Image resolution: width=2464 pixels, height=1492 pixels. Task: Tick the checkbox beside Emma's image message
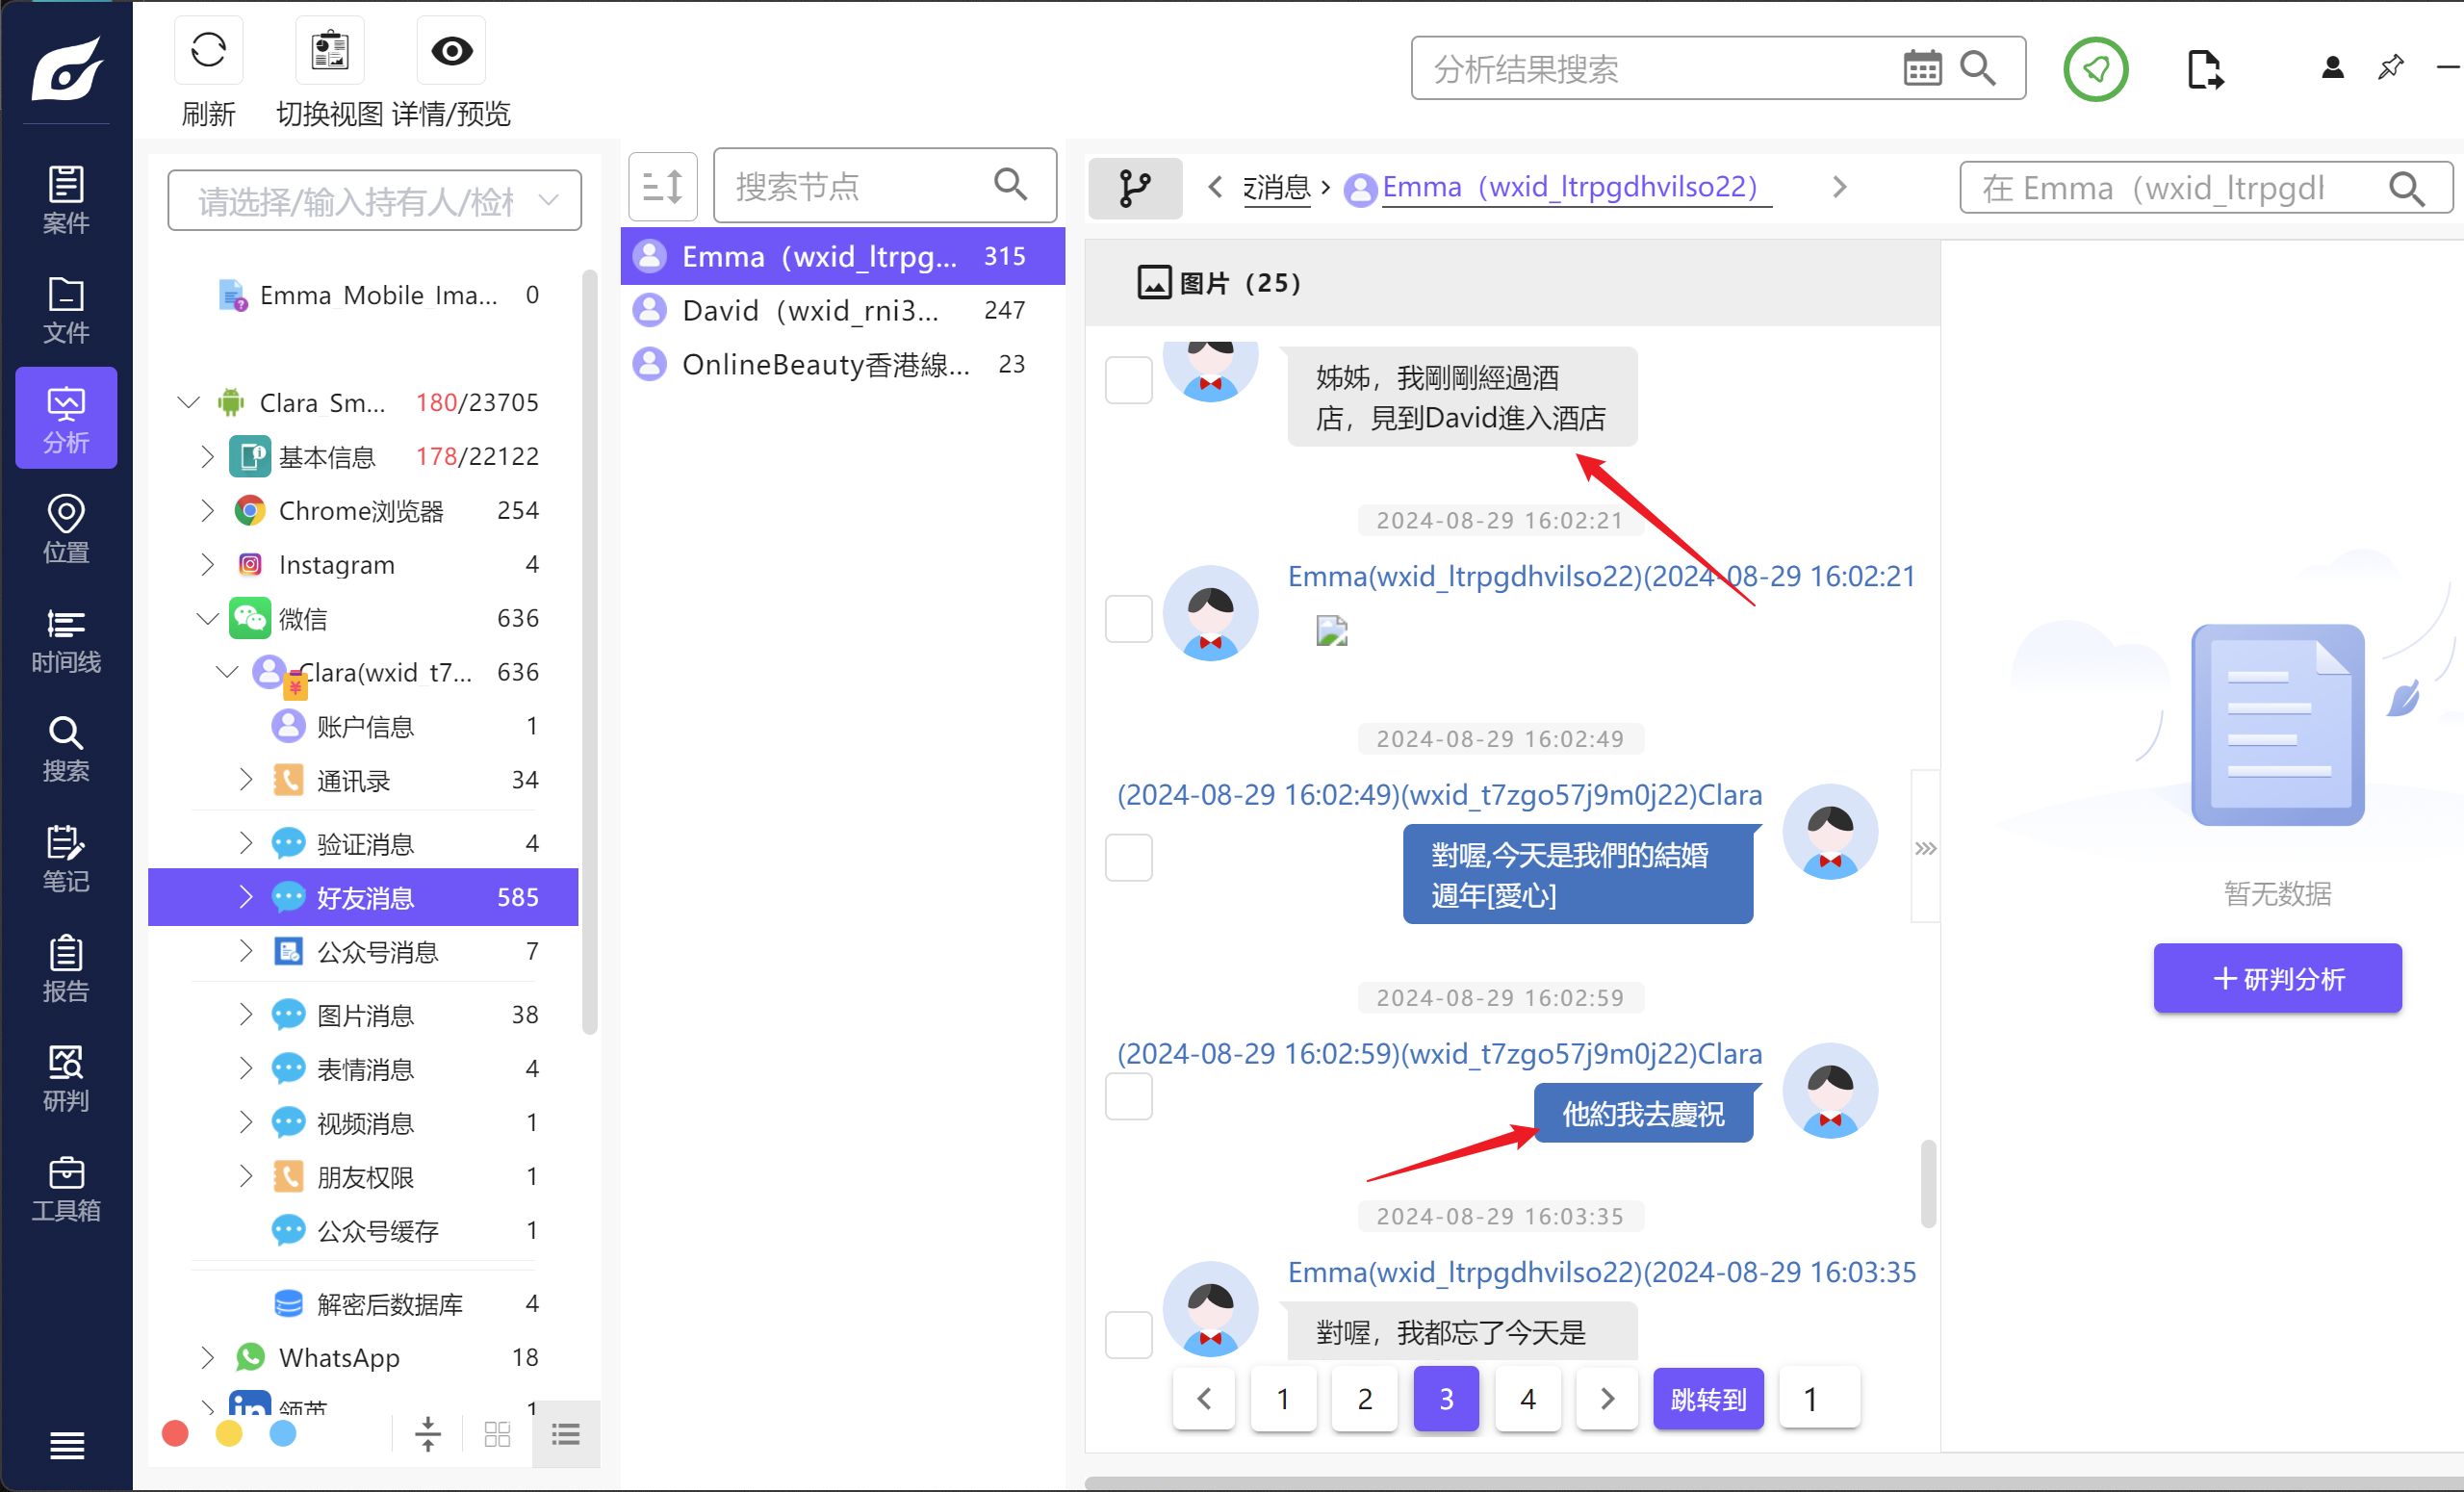pyautogui.click(x=1128, y=617)
